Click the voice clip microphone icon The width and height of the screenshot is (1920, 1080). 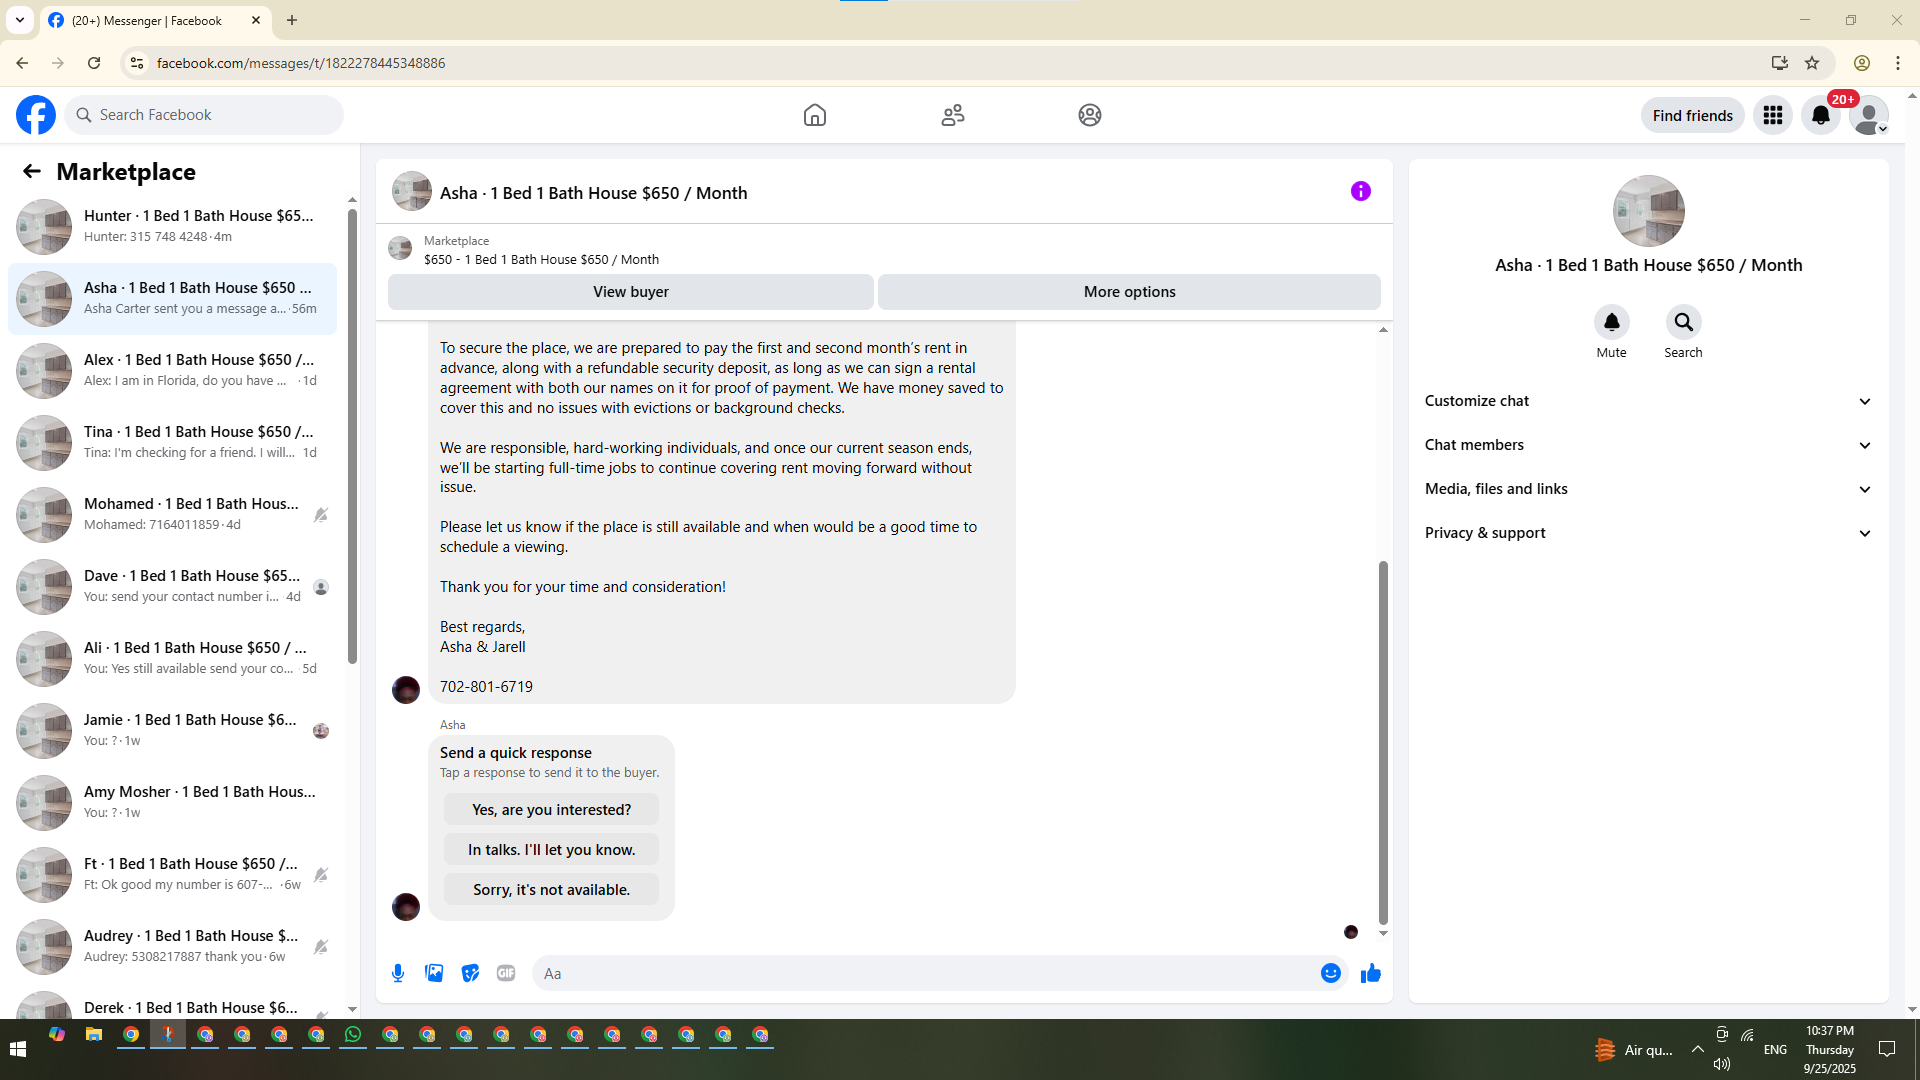(398, 973)
